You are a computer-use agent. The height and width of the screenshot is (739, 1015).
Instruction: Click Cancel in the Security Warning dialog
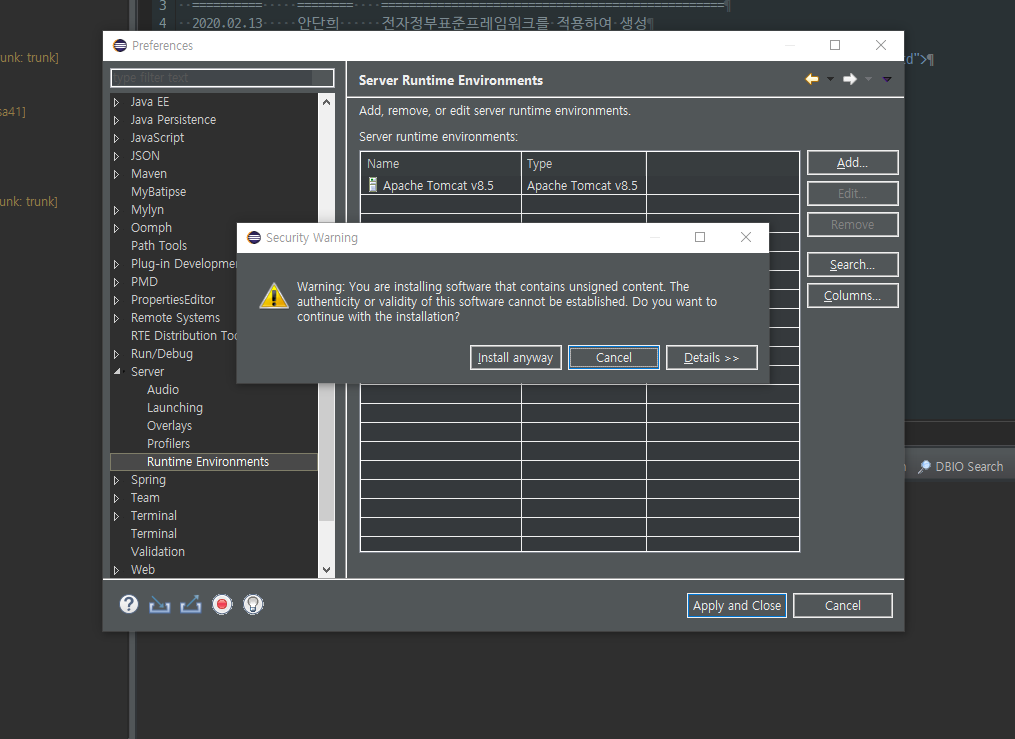click(x=613, y=358)
